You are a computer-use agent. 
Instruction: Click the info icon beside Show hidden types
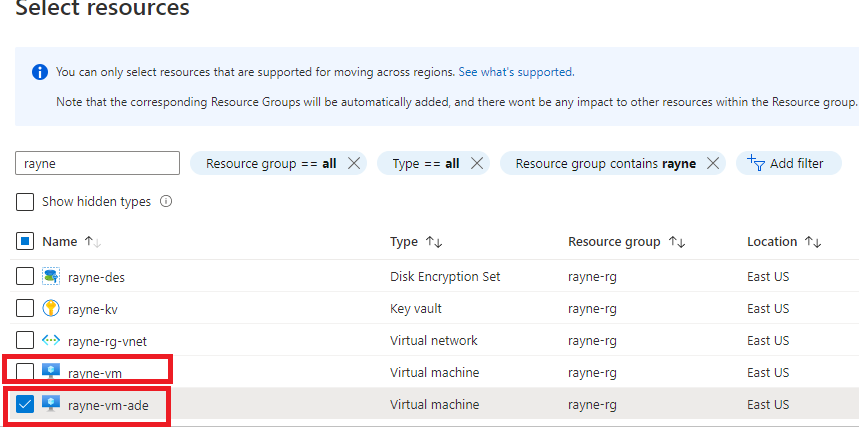pyautogui.click(x=166, y=202)
